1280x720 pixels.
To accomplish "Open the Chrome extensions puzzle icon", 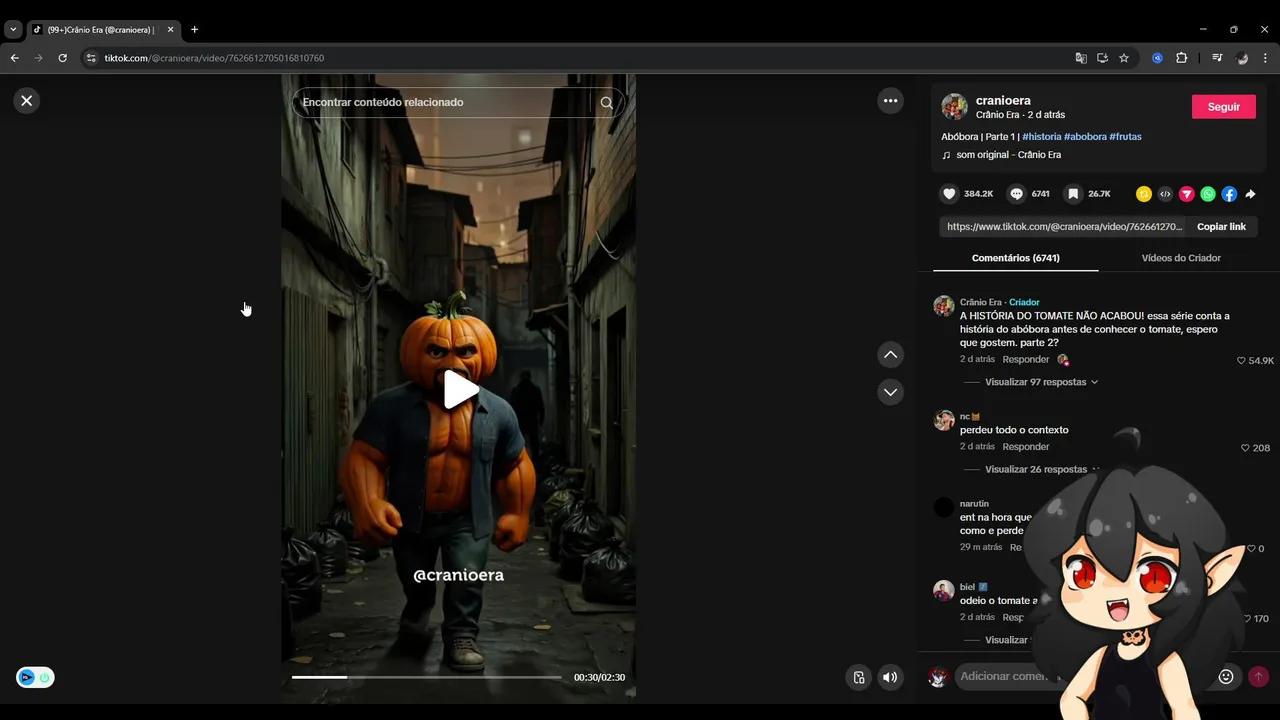I will 1181,58.
